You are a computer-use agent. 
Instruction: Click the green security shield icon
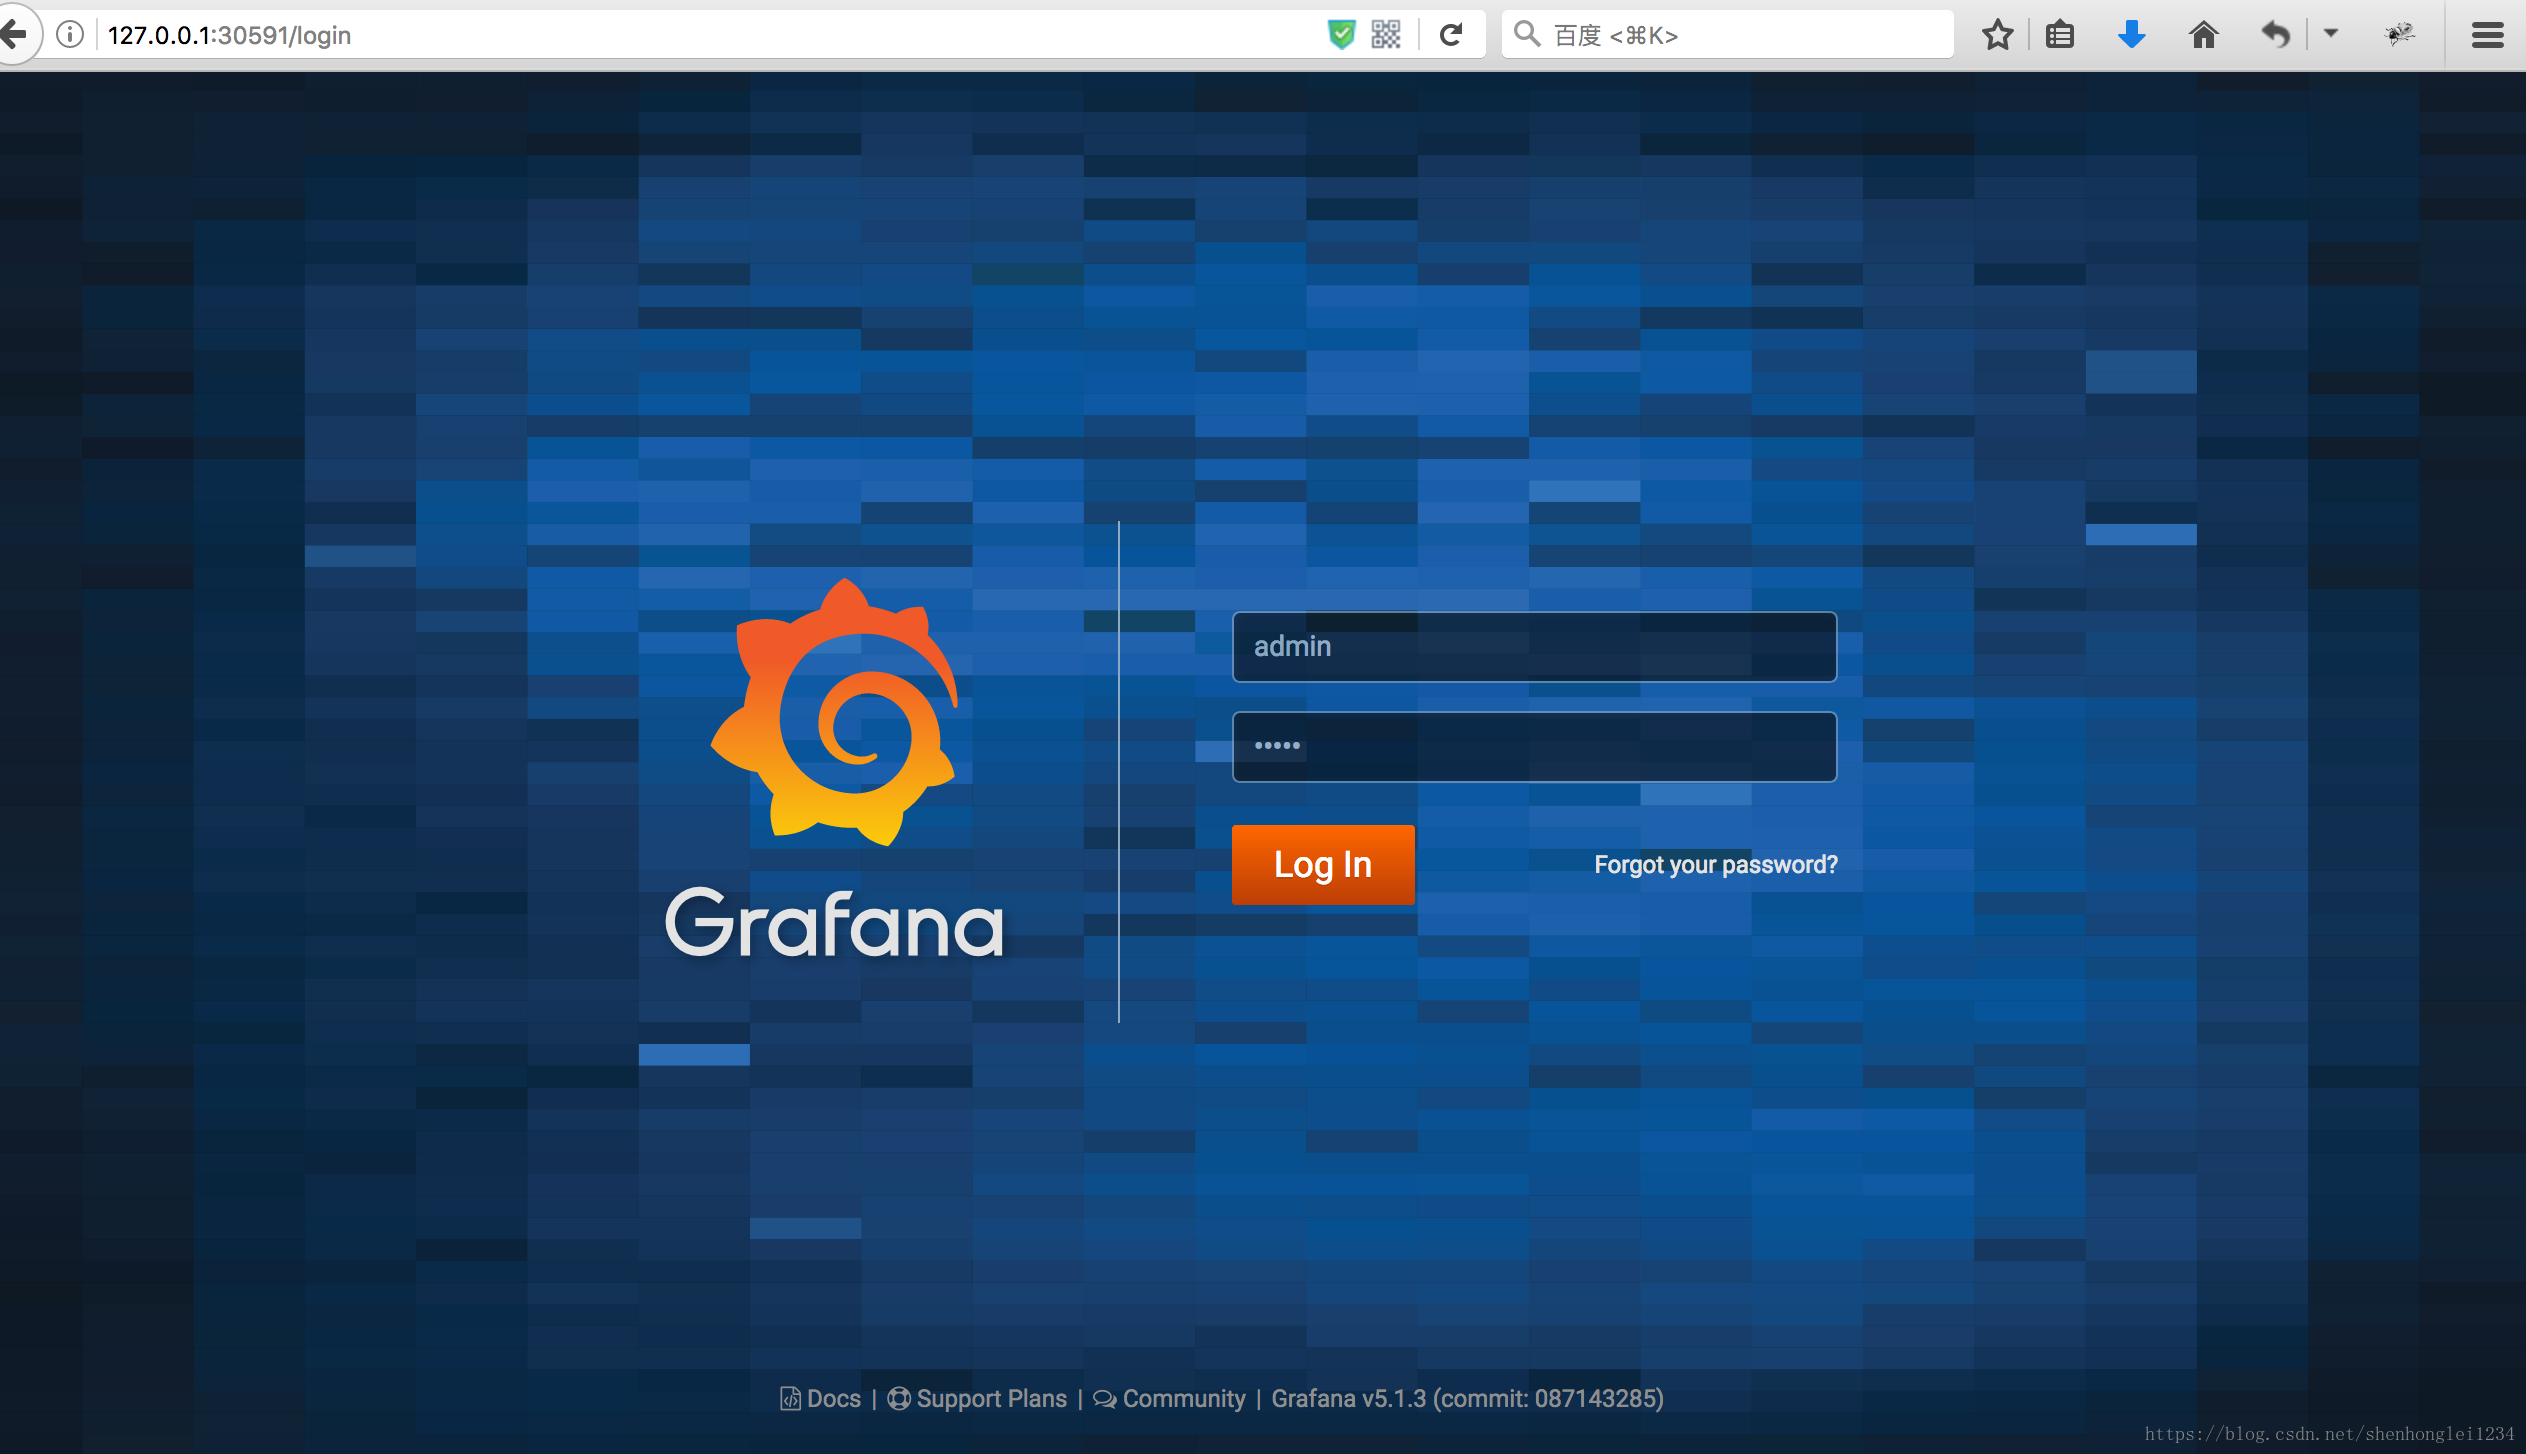[1341, 35]
